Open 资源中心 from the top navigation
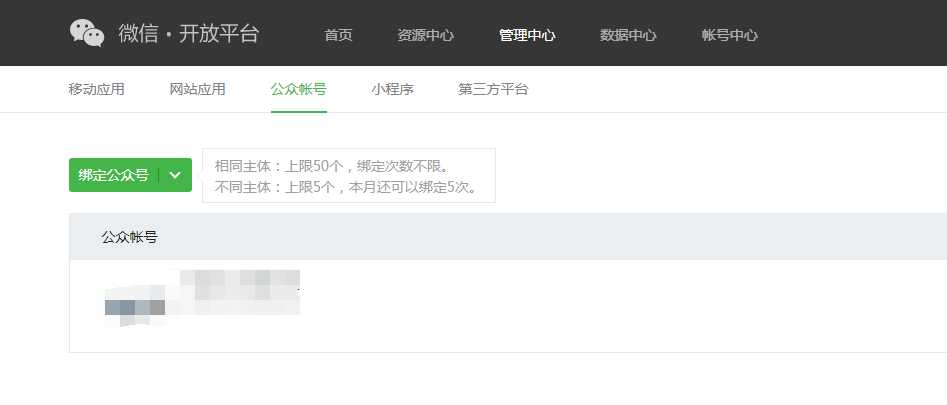 coord(425,35)
